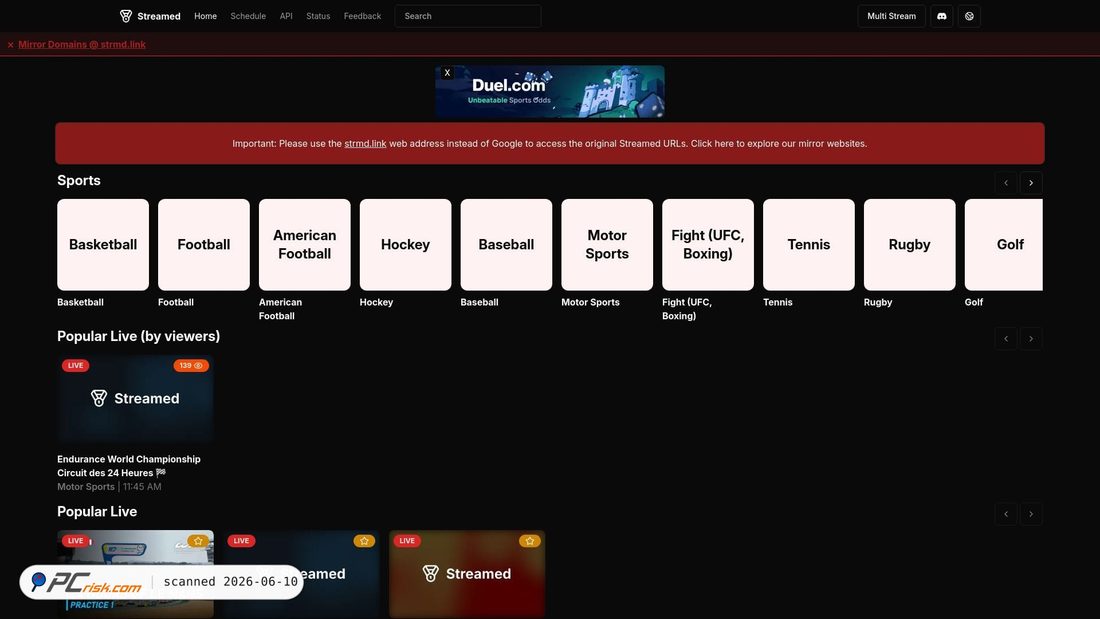Open the Status nav item

click(x=318, y=16)
